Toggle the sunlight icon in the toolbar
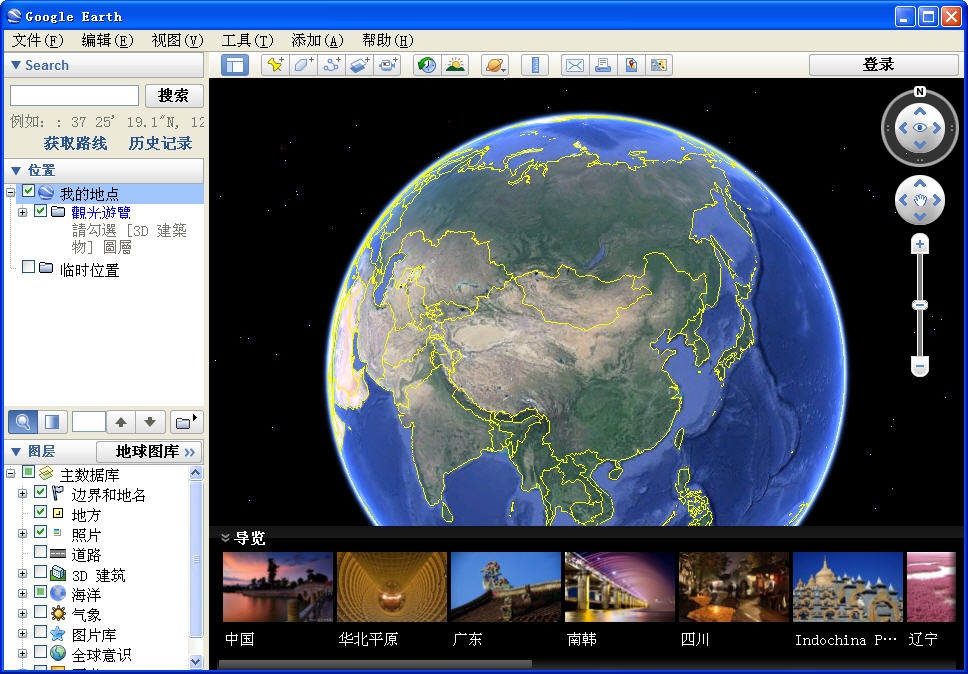Viewport: 968px width, 674px height. (x=455, y=65)
